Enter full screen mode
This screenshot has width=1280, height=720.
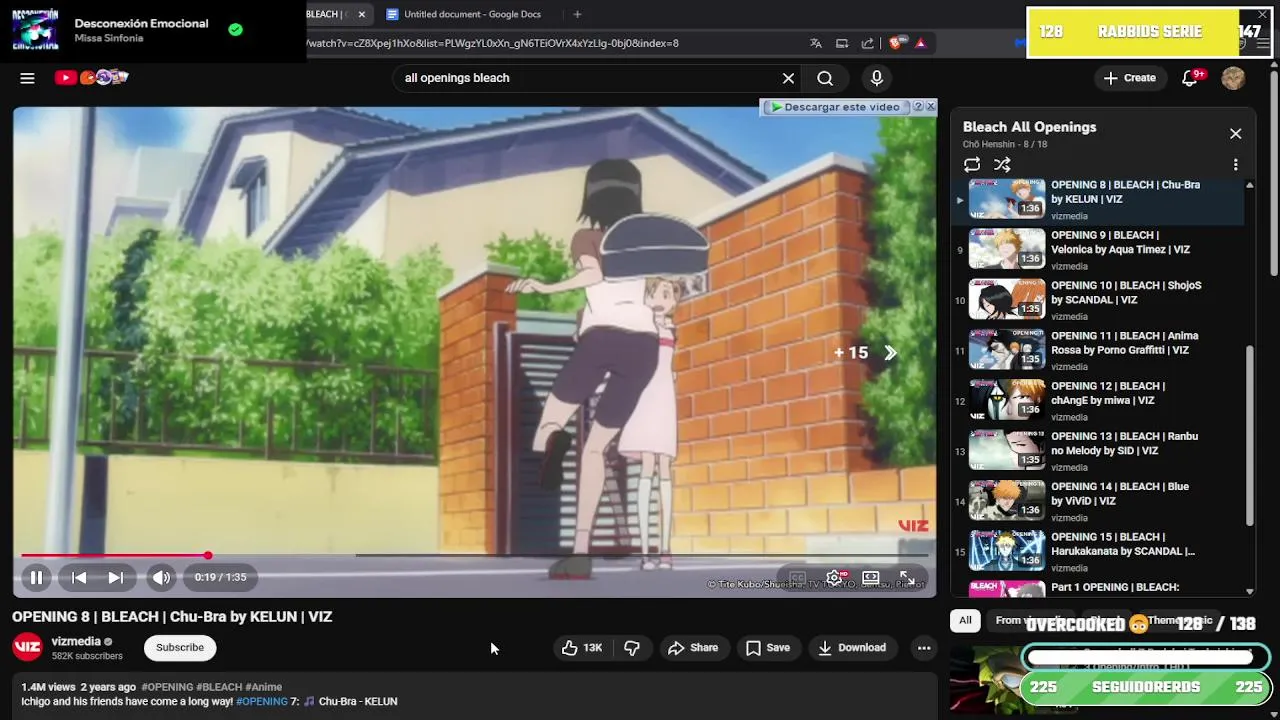click(x=907, y=578)
